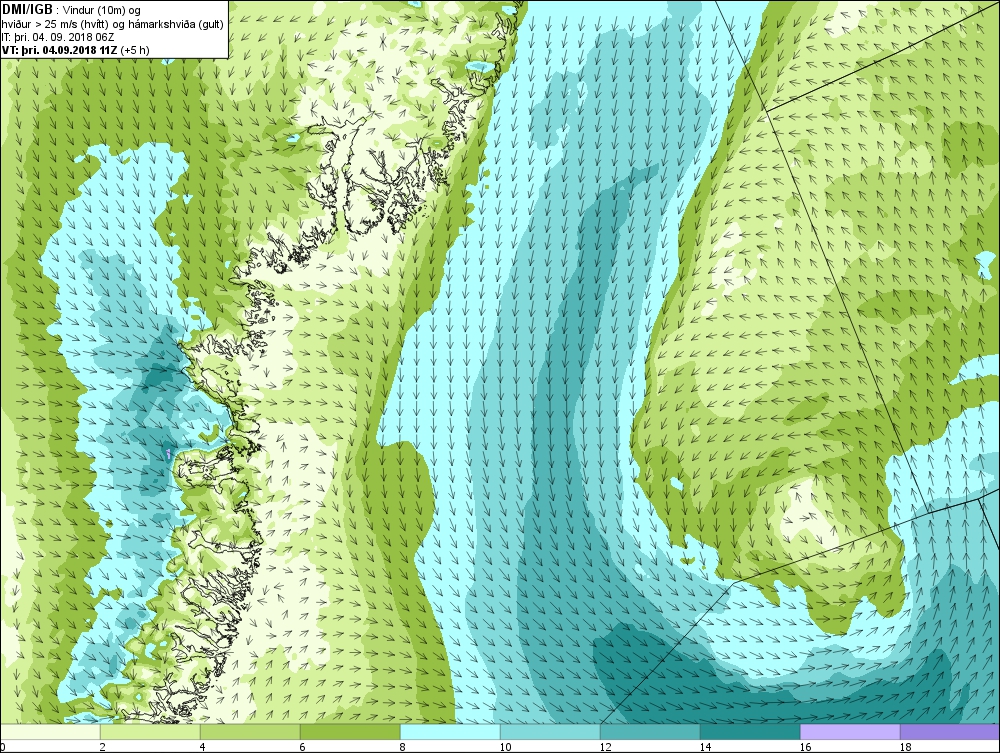Click the purple swatch above 18 m/s
Viewport: 1000px width, 753px height.
click(950, 732)
